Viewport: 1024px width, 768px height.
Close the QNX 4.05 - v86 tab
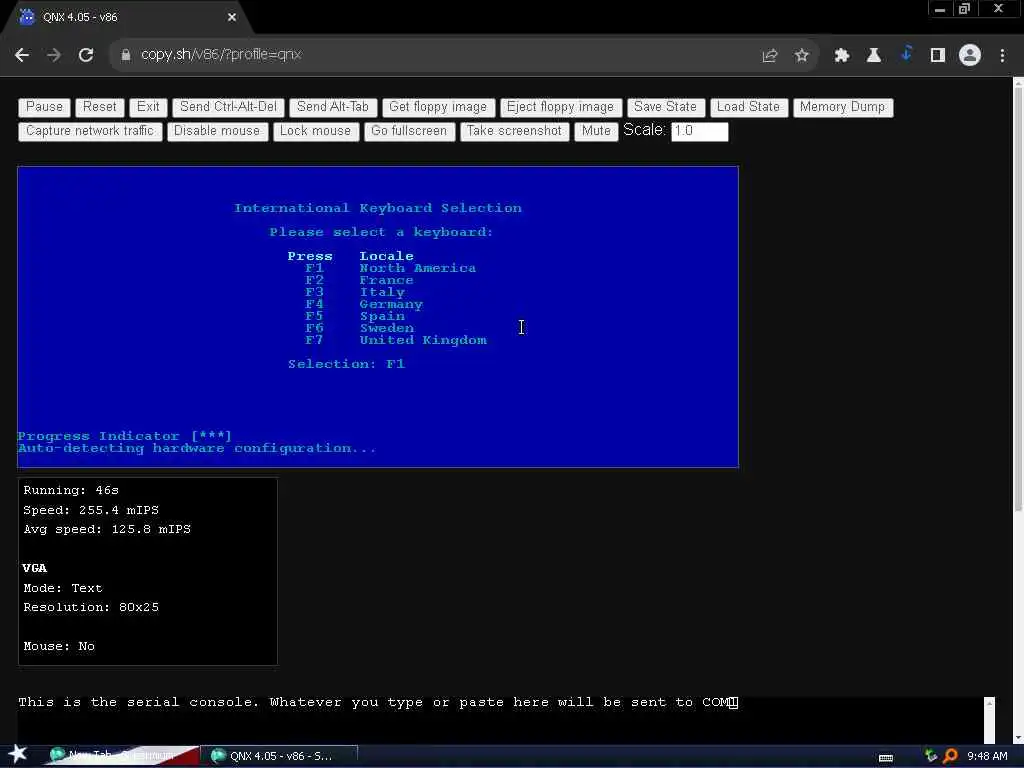232,18
